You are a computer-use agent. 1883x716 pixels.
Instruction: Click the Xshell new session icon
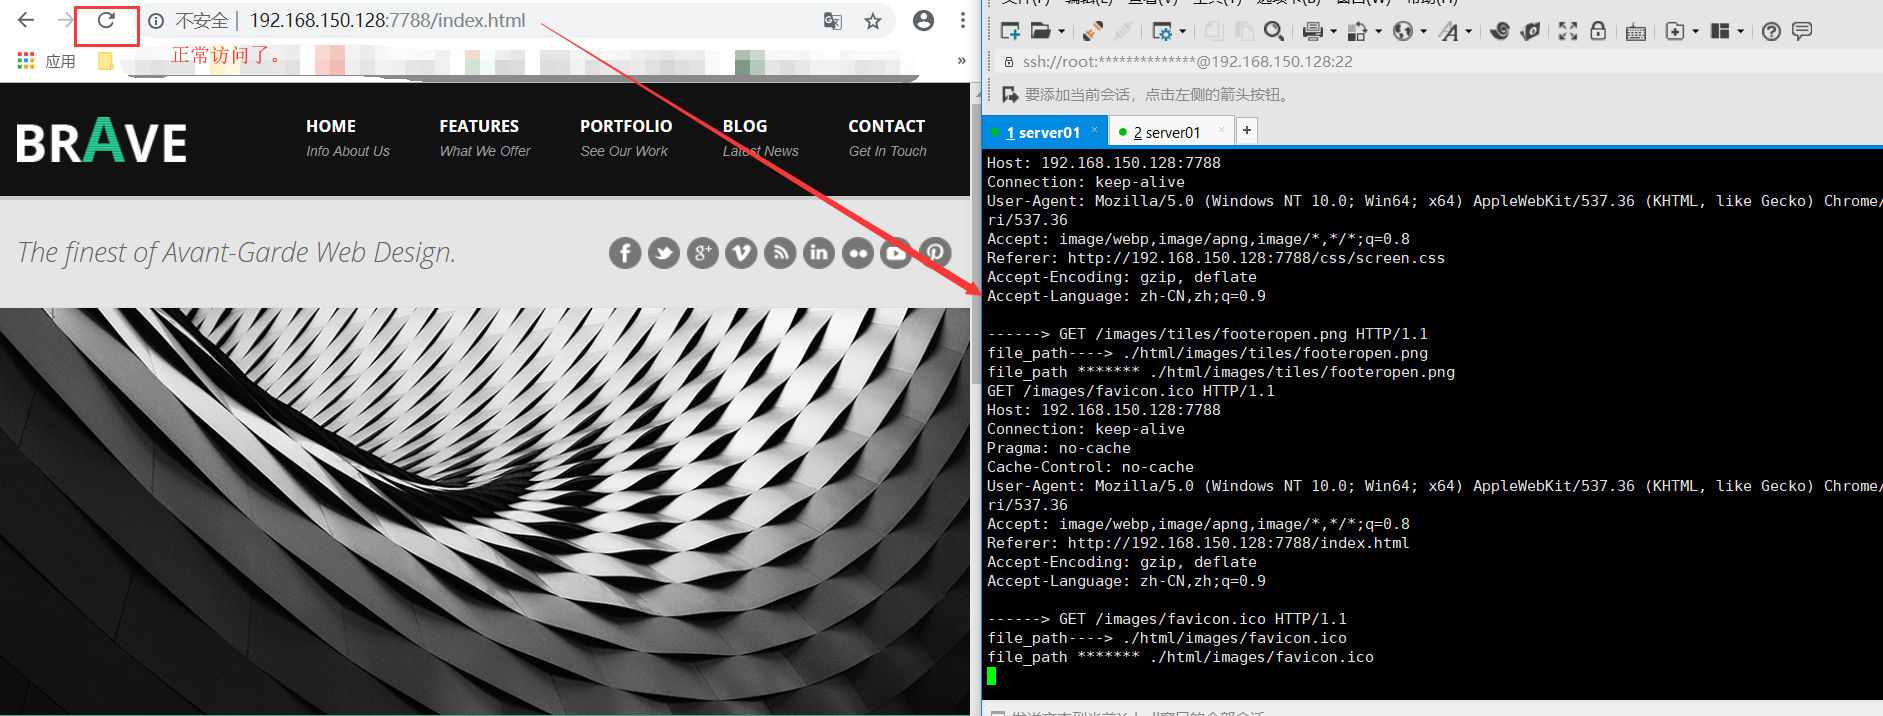[x=1010, y=31]
